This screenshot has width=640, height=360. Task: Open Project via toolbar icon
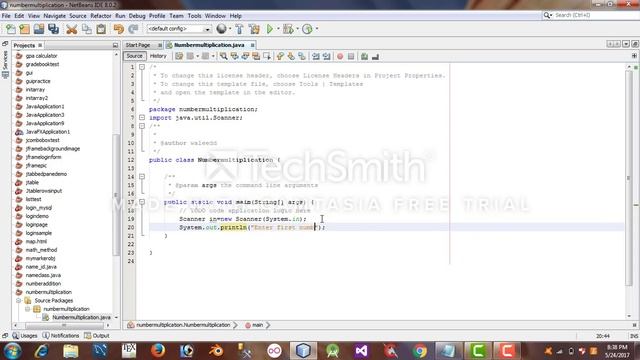tap(39, 29)
